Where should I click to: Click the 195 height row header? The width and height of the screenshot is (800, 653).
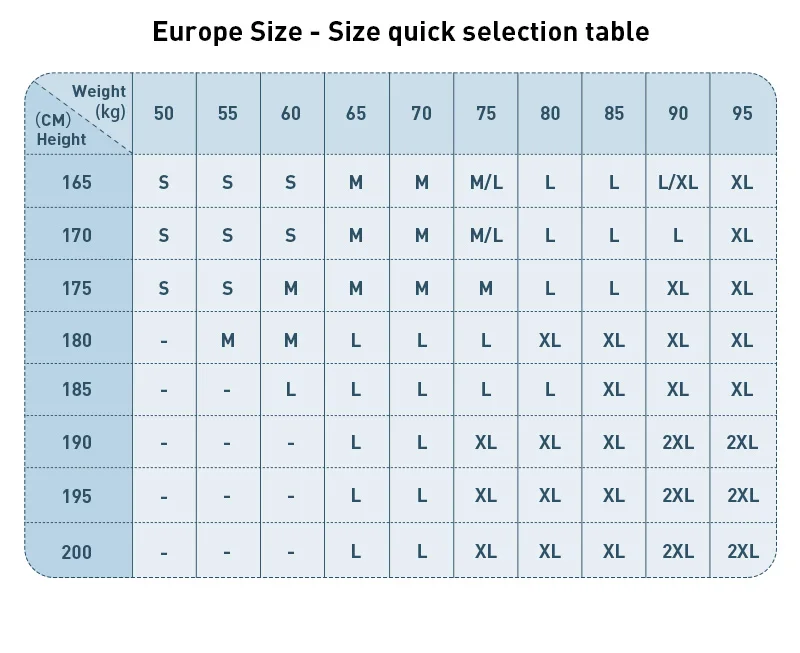[76, 496]
